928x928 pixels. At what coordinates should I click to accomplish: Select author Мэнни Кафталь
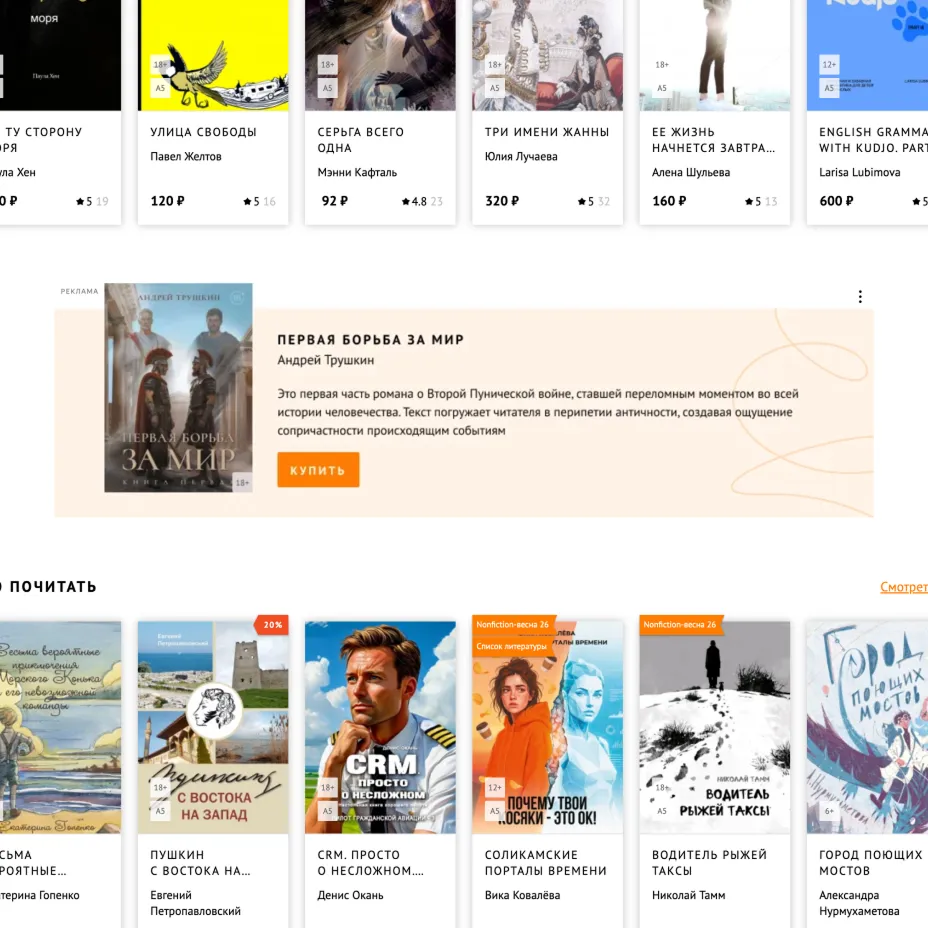(357, 172)
